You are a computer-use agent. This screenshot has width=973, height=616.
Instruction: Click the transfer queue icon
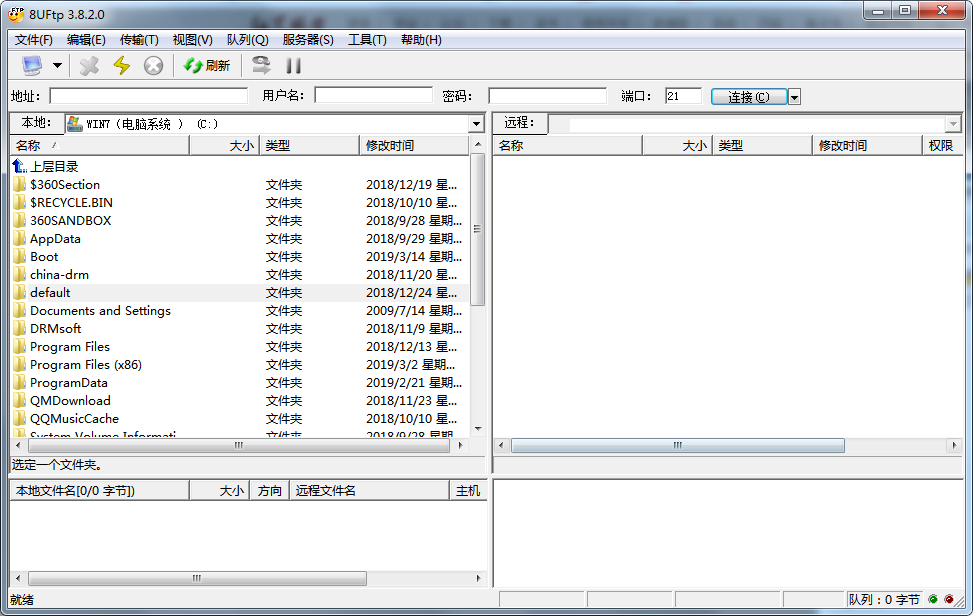coord(260,65)
